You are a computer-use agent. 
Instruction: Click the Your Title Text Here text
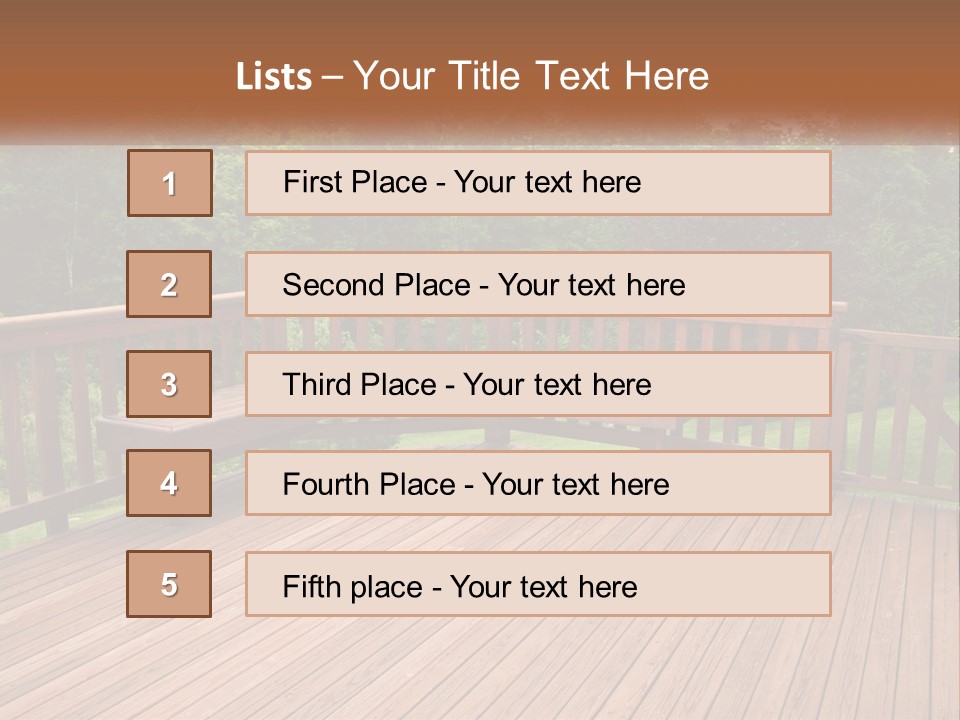point(531,76)
